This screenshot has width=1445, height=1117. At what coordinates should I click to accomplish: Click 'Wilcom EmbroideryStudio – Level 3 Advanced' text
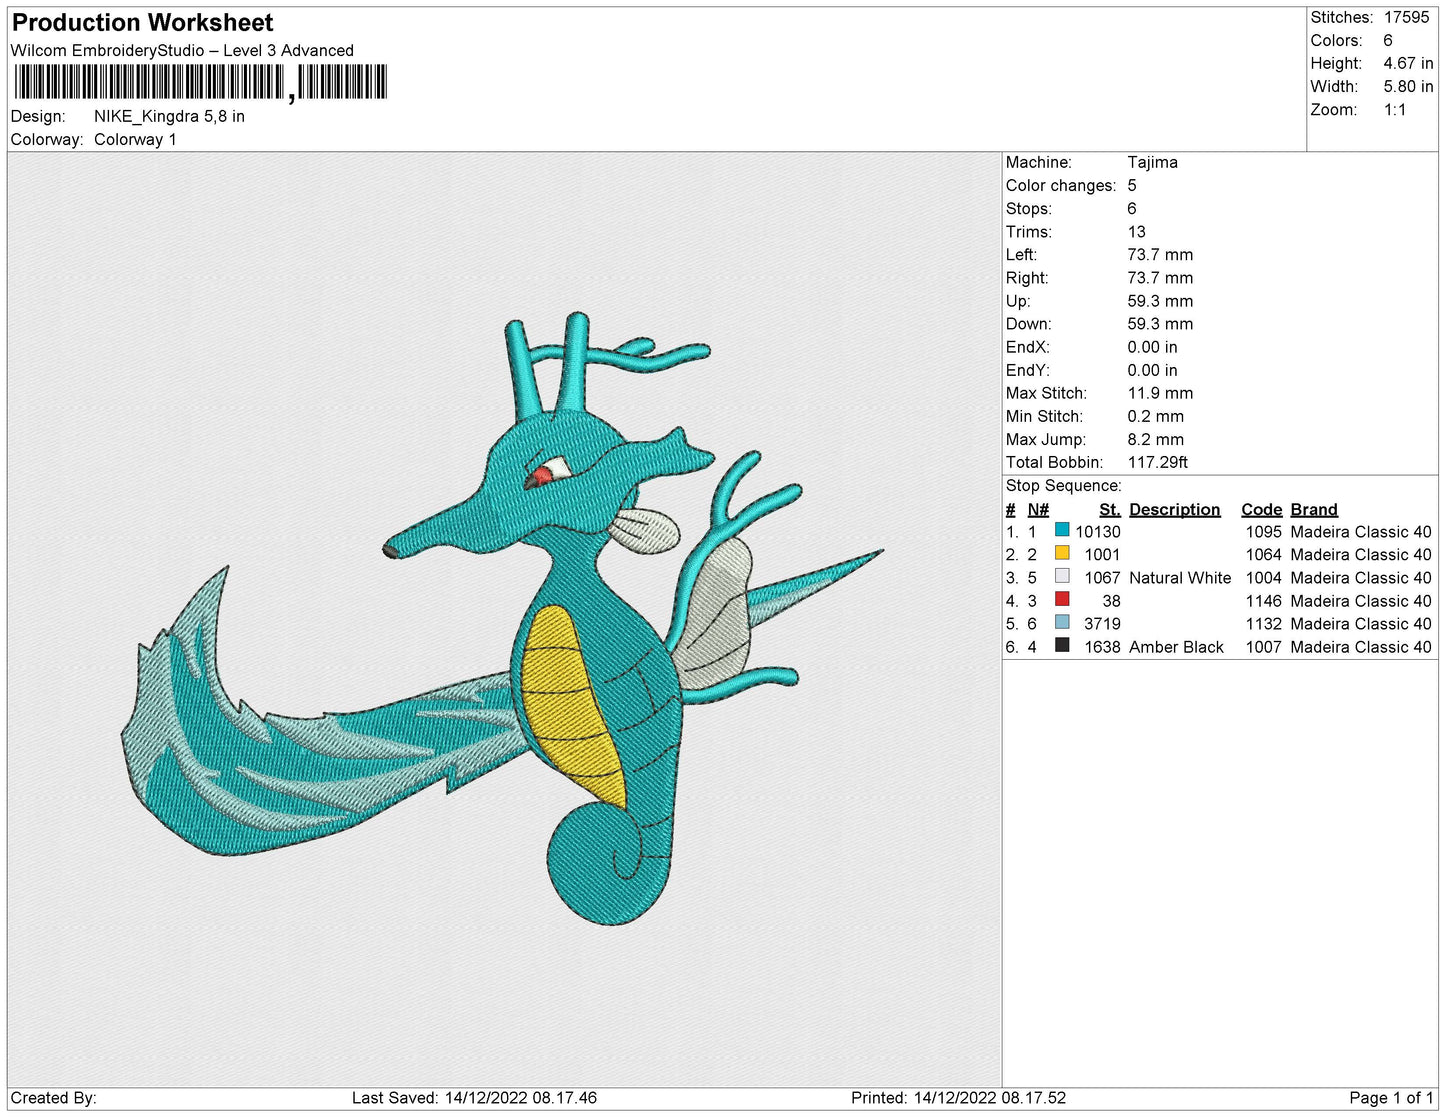[x=182, y=50]
